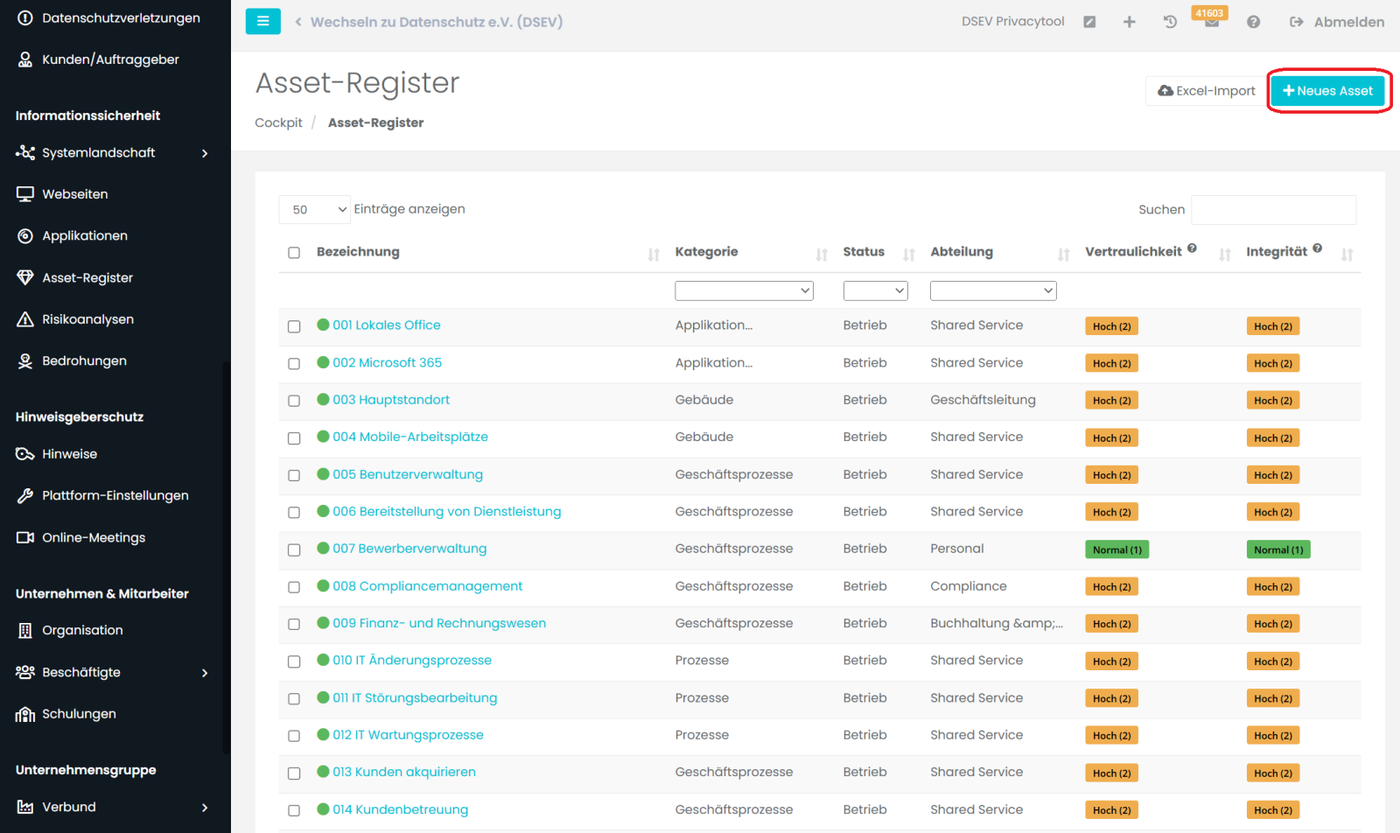Open the entries-per-page dropdown showing 50
1400x833 pixels.
click(x=315, y=210)
